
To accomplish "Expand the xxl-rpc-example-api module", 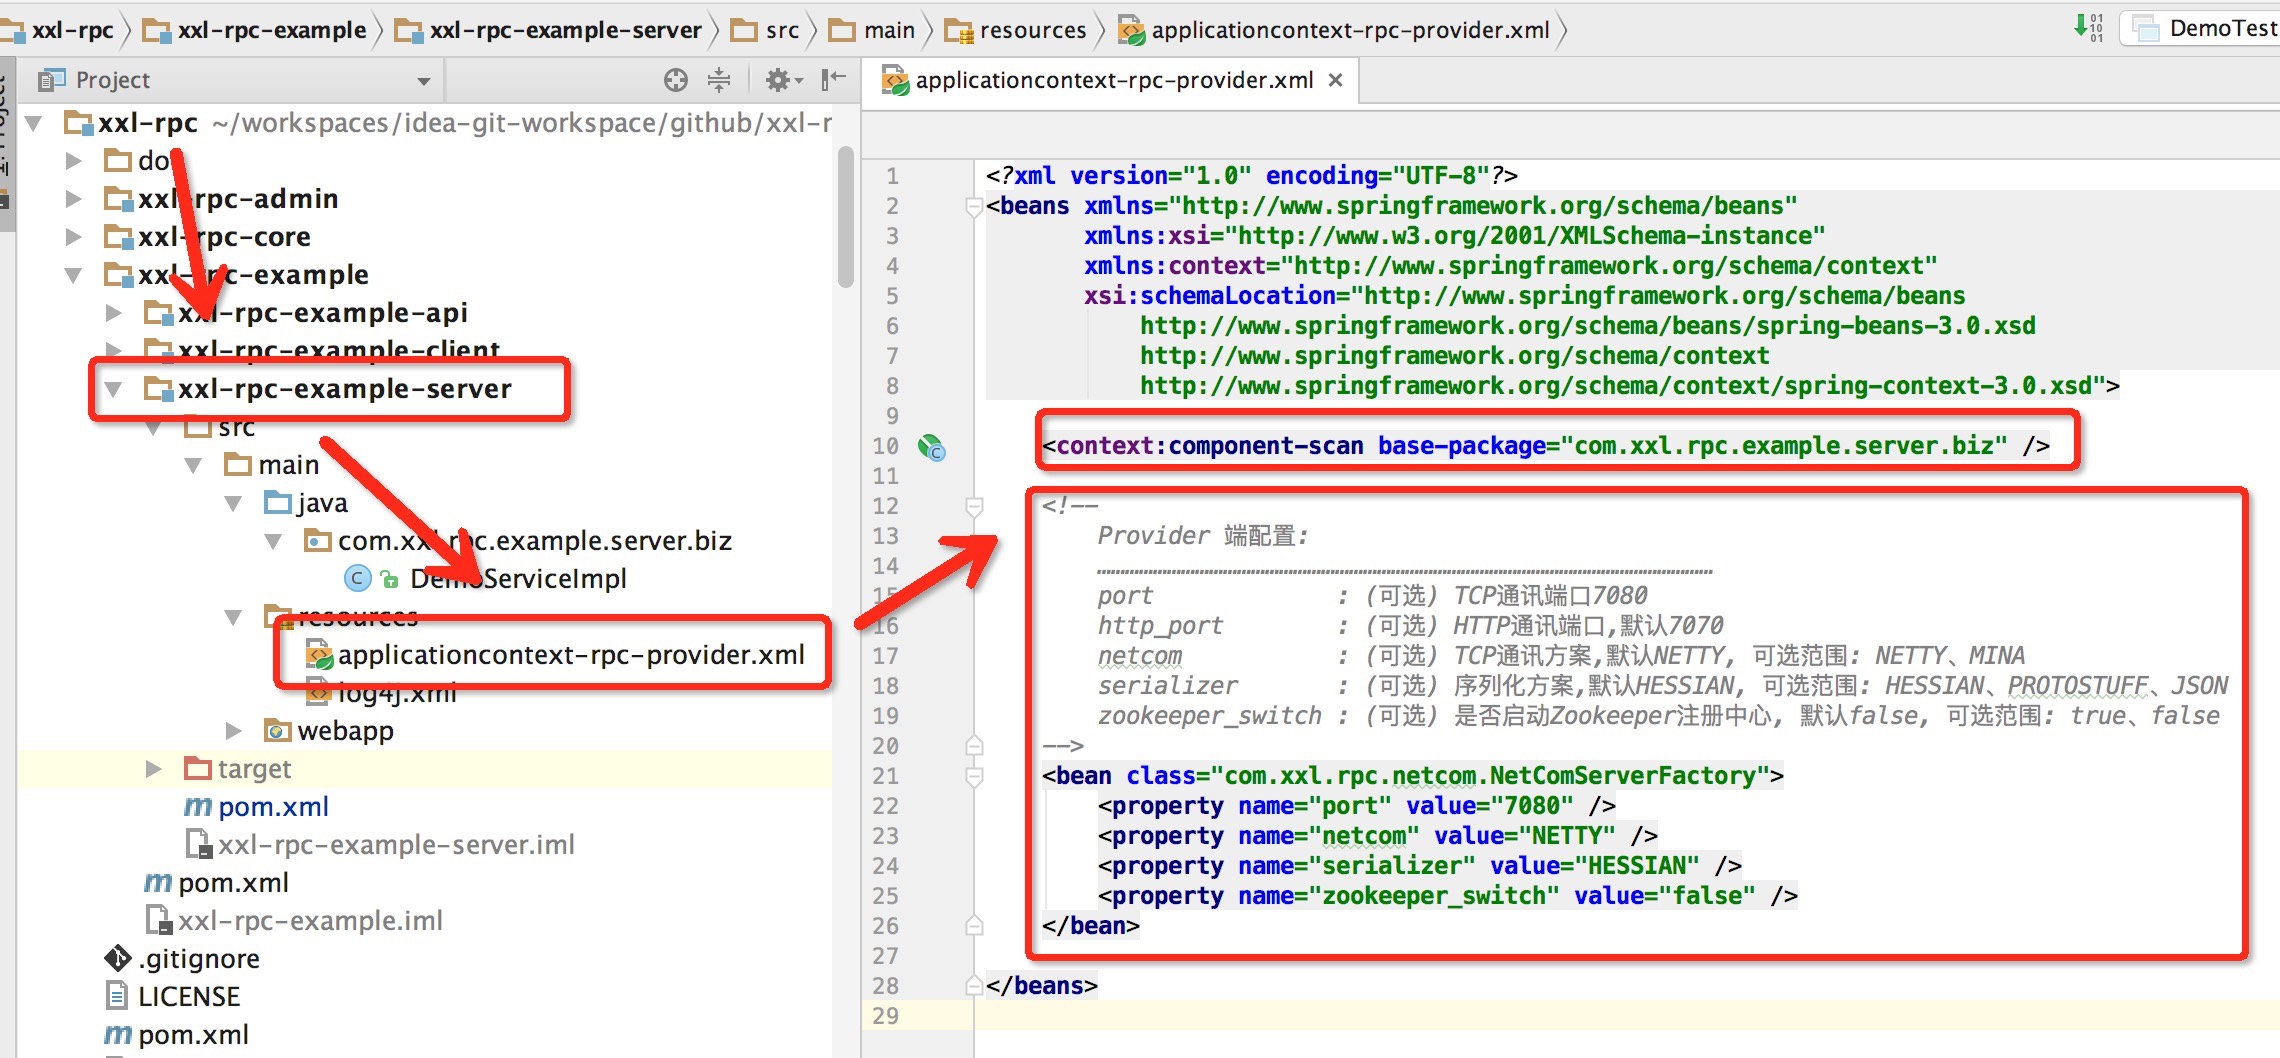I will point(114,313).
